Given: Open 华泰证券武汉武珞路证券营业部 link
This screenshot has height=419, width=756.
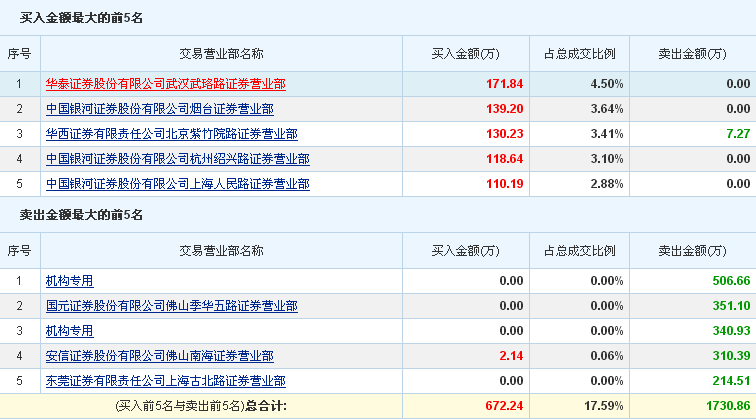Looking at the screenshot, I should pos(165,84).
